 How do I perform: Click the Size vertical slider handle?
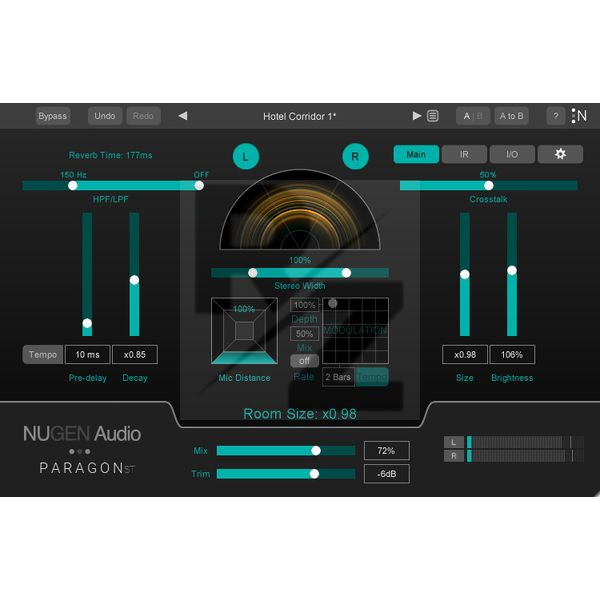[465, 274]
